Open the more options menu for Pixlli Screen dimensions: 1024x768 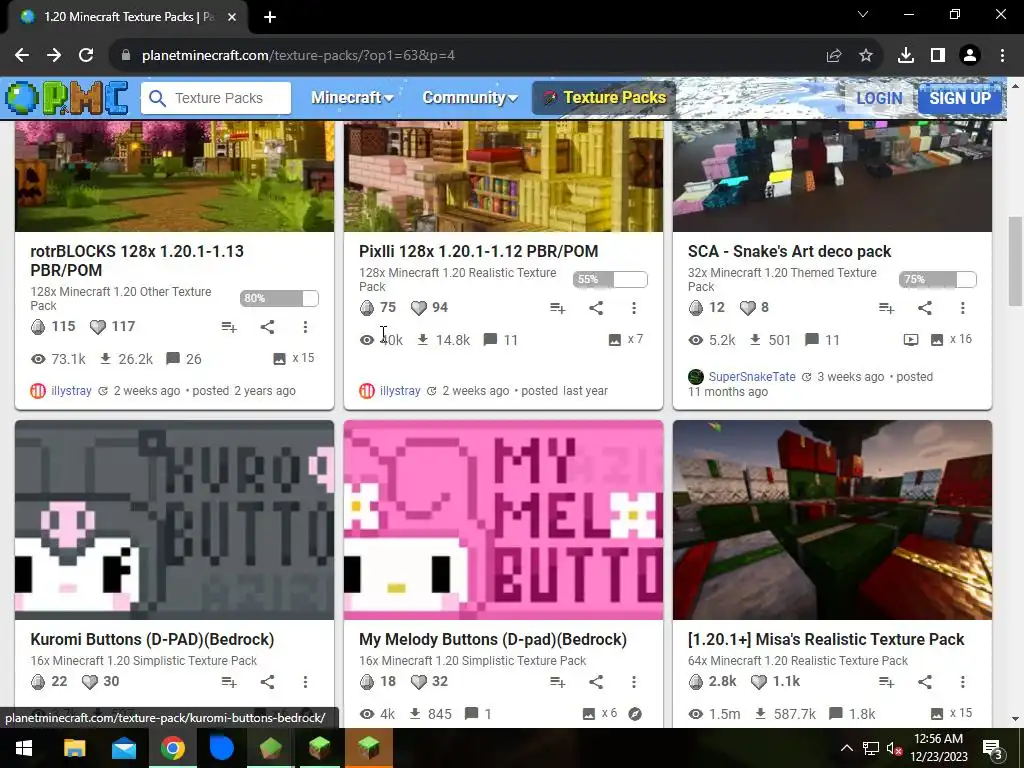pyautogui.click(x=633, y=308)
